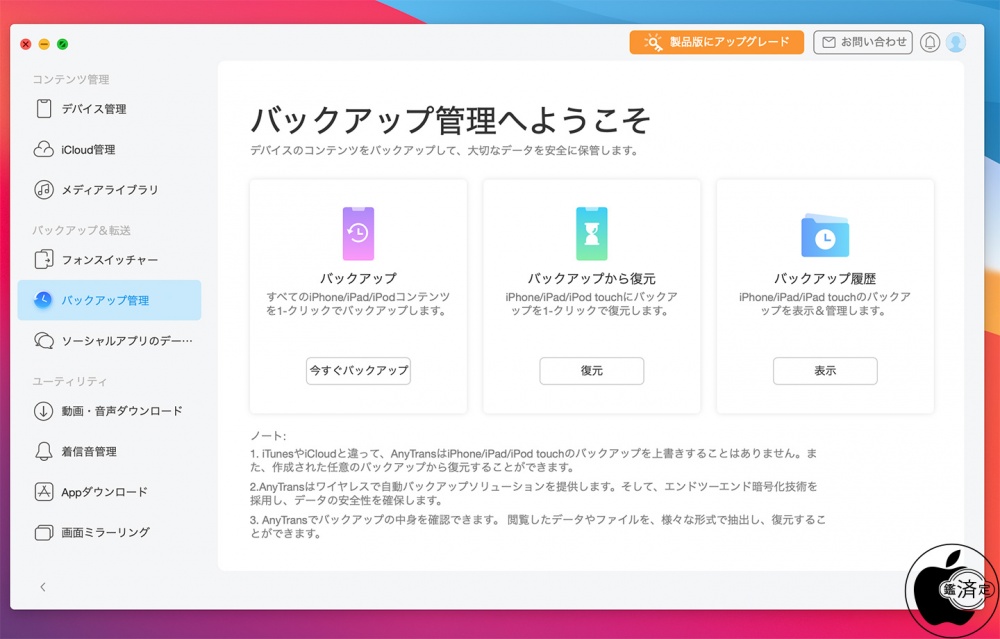
Task: Go to メディアライブラリ section
Action: tap(109, 189)
